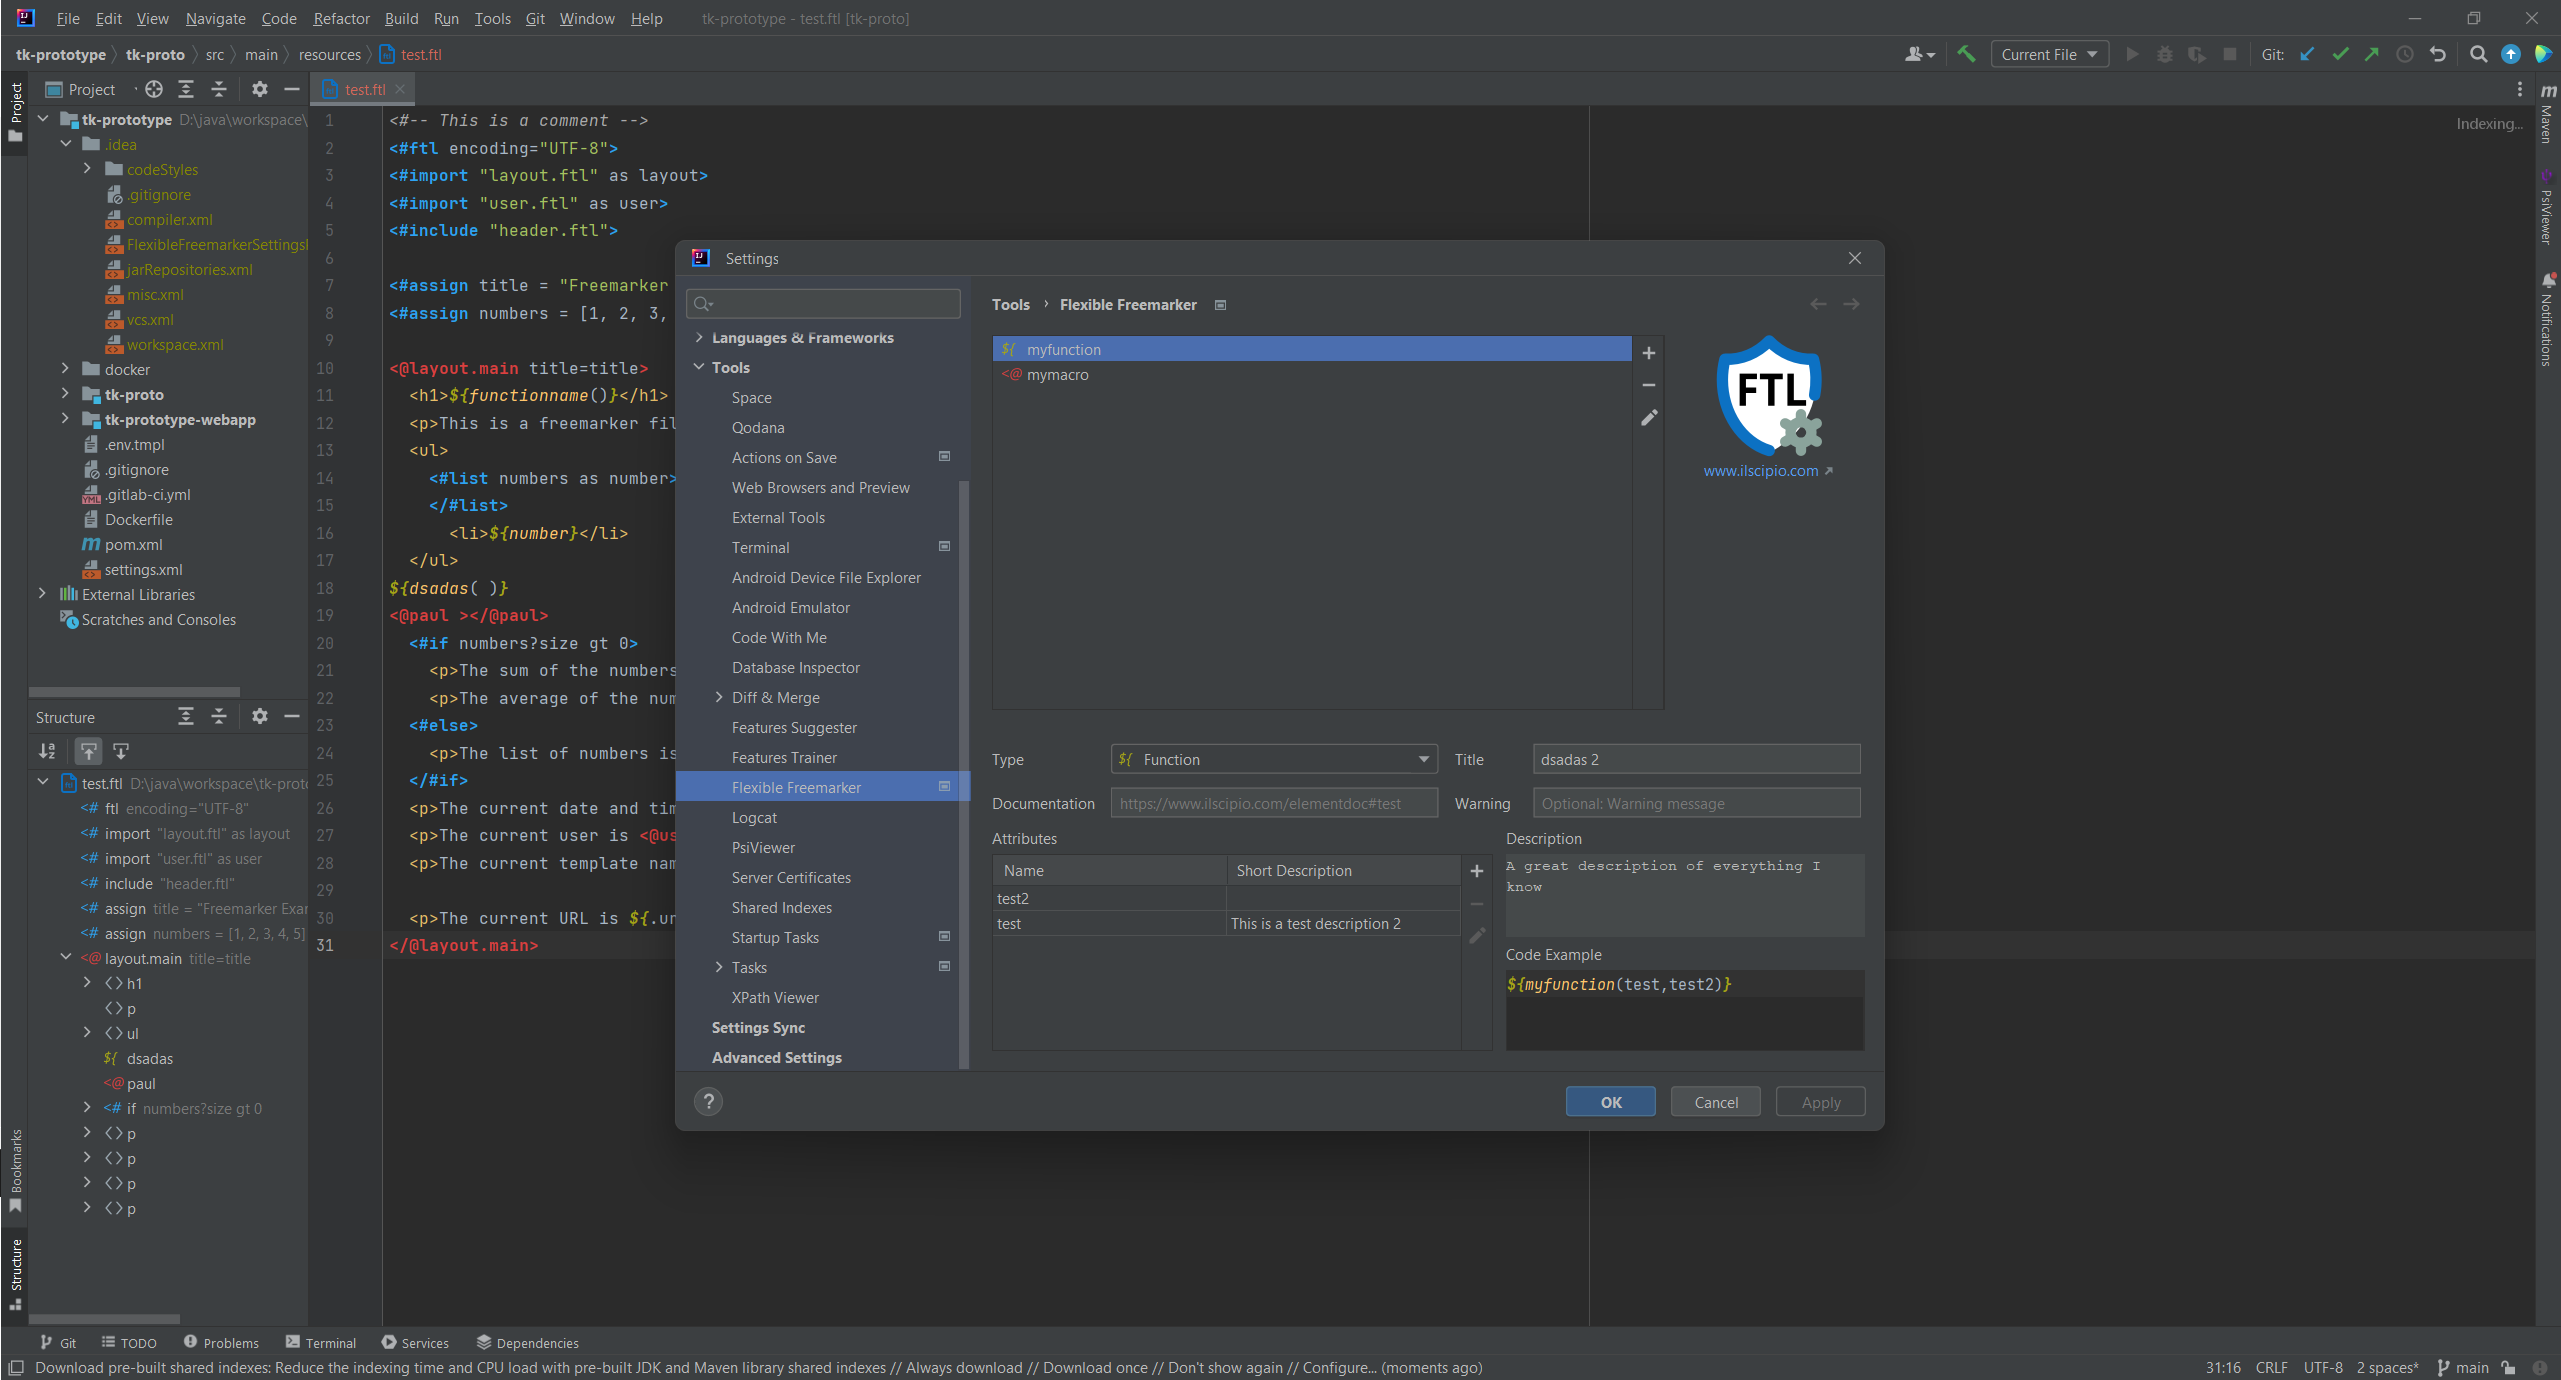Image resolution: width=2561 pixels, height=1380 pixels.
Task: Collapse all in Project panel
Action: (219, 89)
